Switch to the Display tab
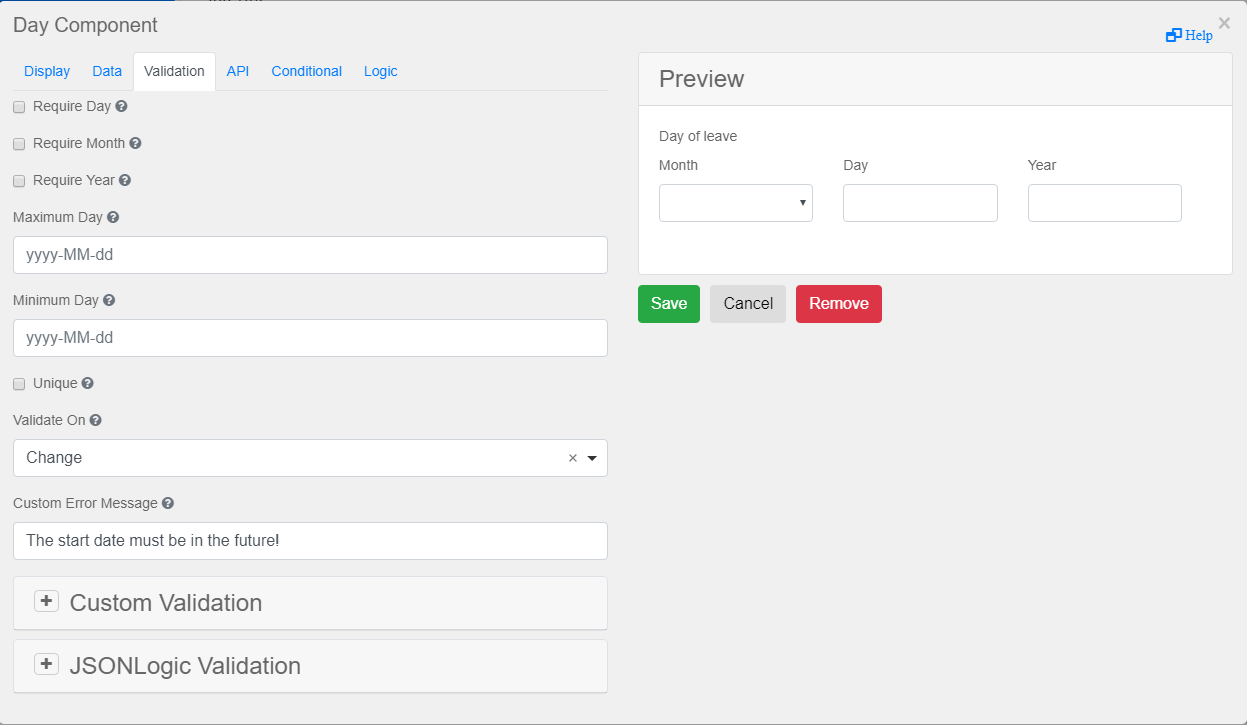Screen dimensions: 1247x725 click(x=47, y=71)
